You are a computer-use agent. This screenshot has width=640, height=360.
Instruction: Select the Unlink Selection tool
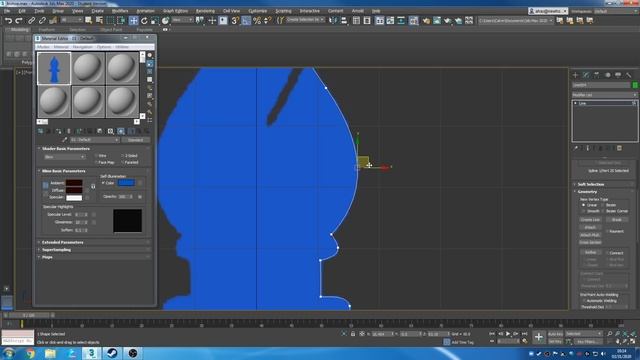click(42, 20)
